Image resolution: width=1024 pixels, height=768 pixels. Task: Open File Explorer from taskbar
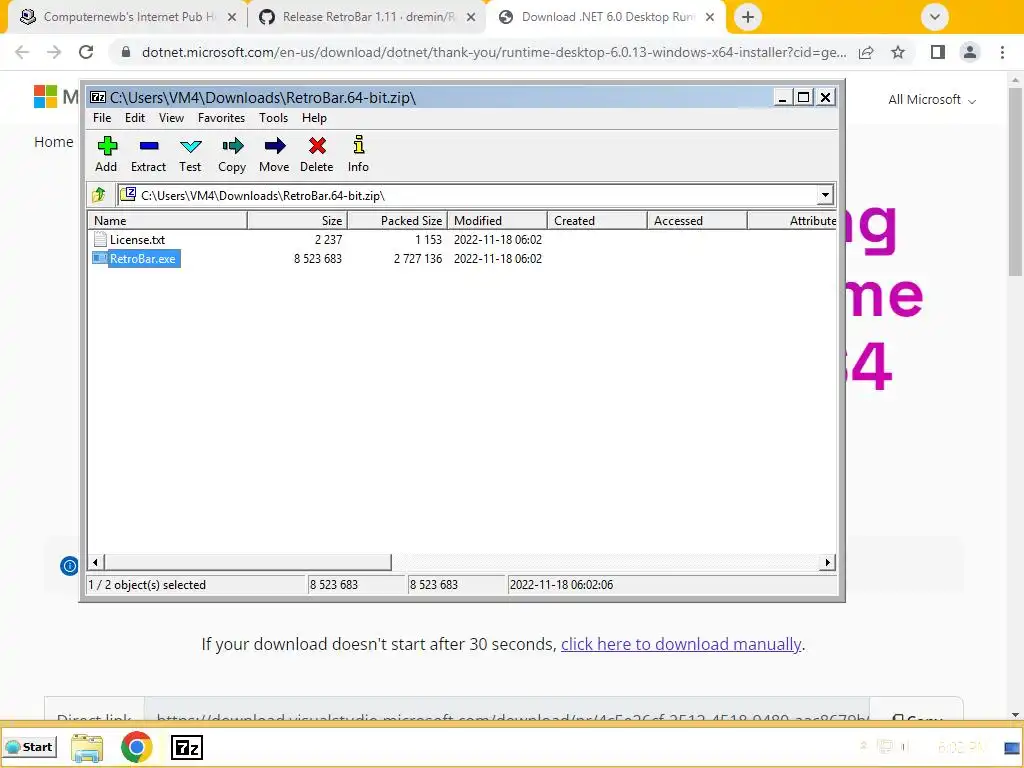click(x=87, y=748)
